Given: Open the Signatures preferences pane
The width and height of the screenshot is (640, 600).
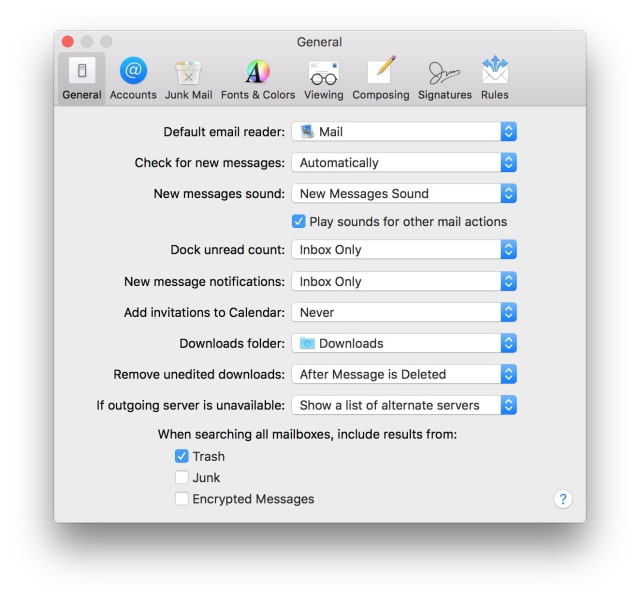Looking at the screenshot, I should click(444, 78).
